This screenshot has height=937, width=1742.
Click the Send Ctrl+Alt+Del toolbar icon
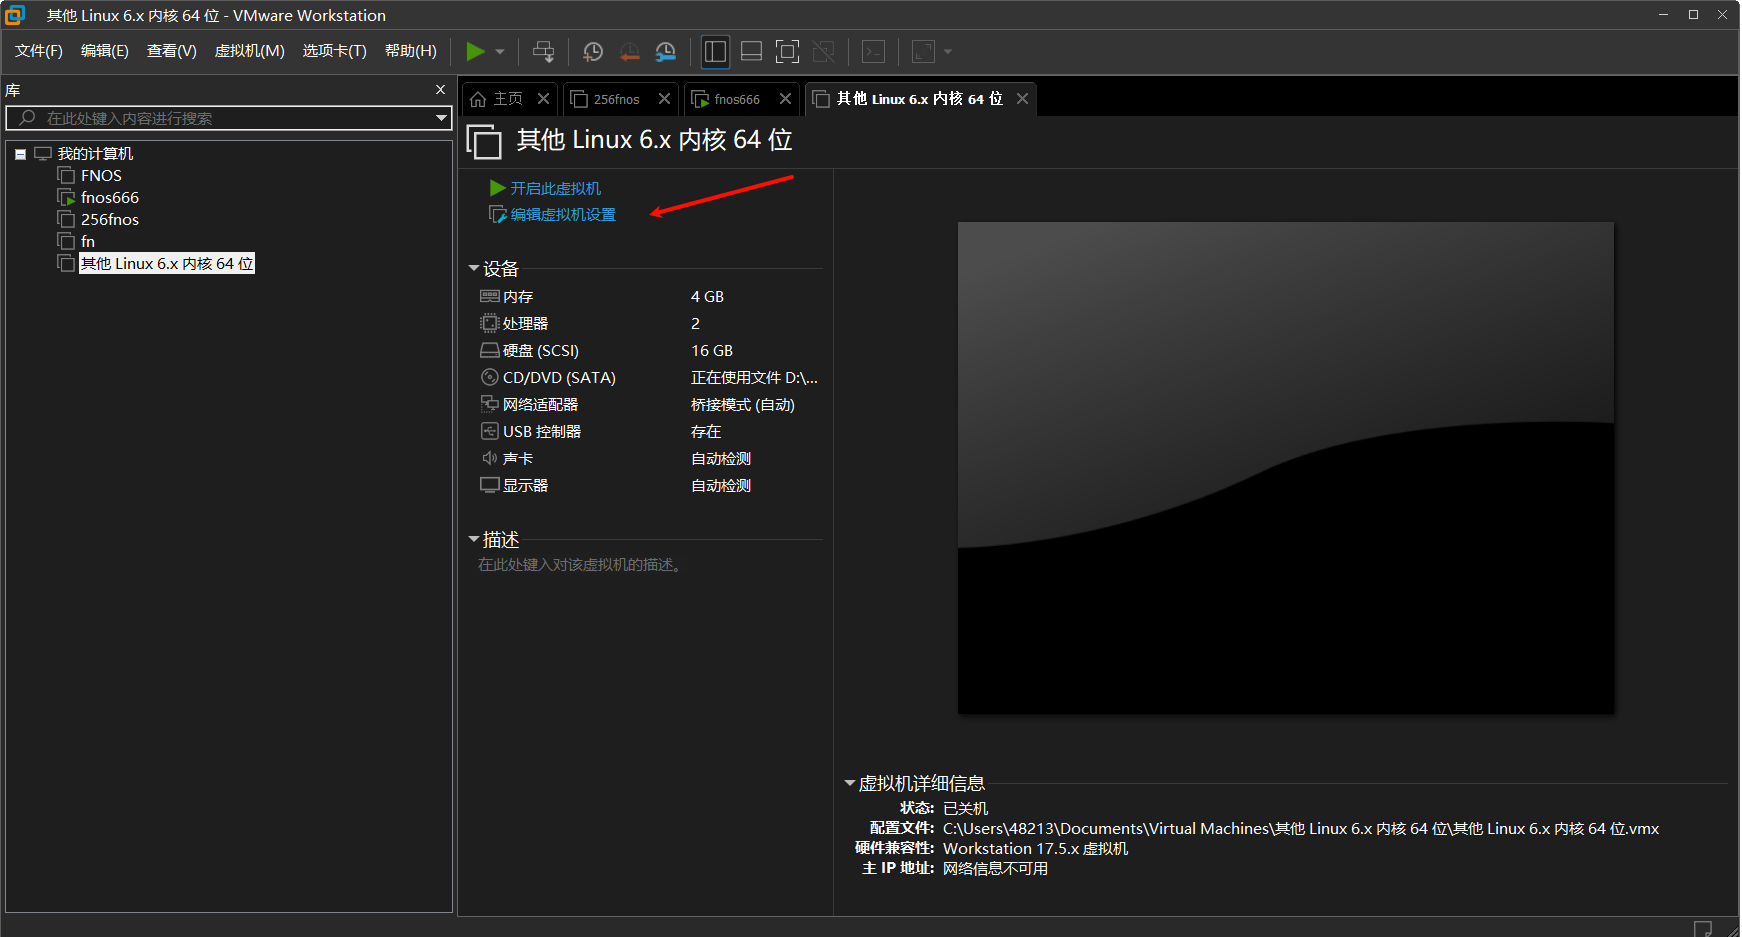[543, 51]
